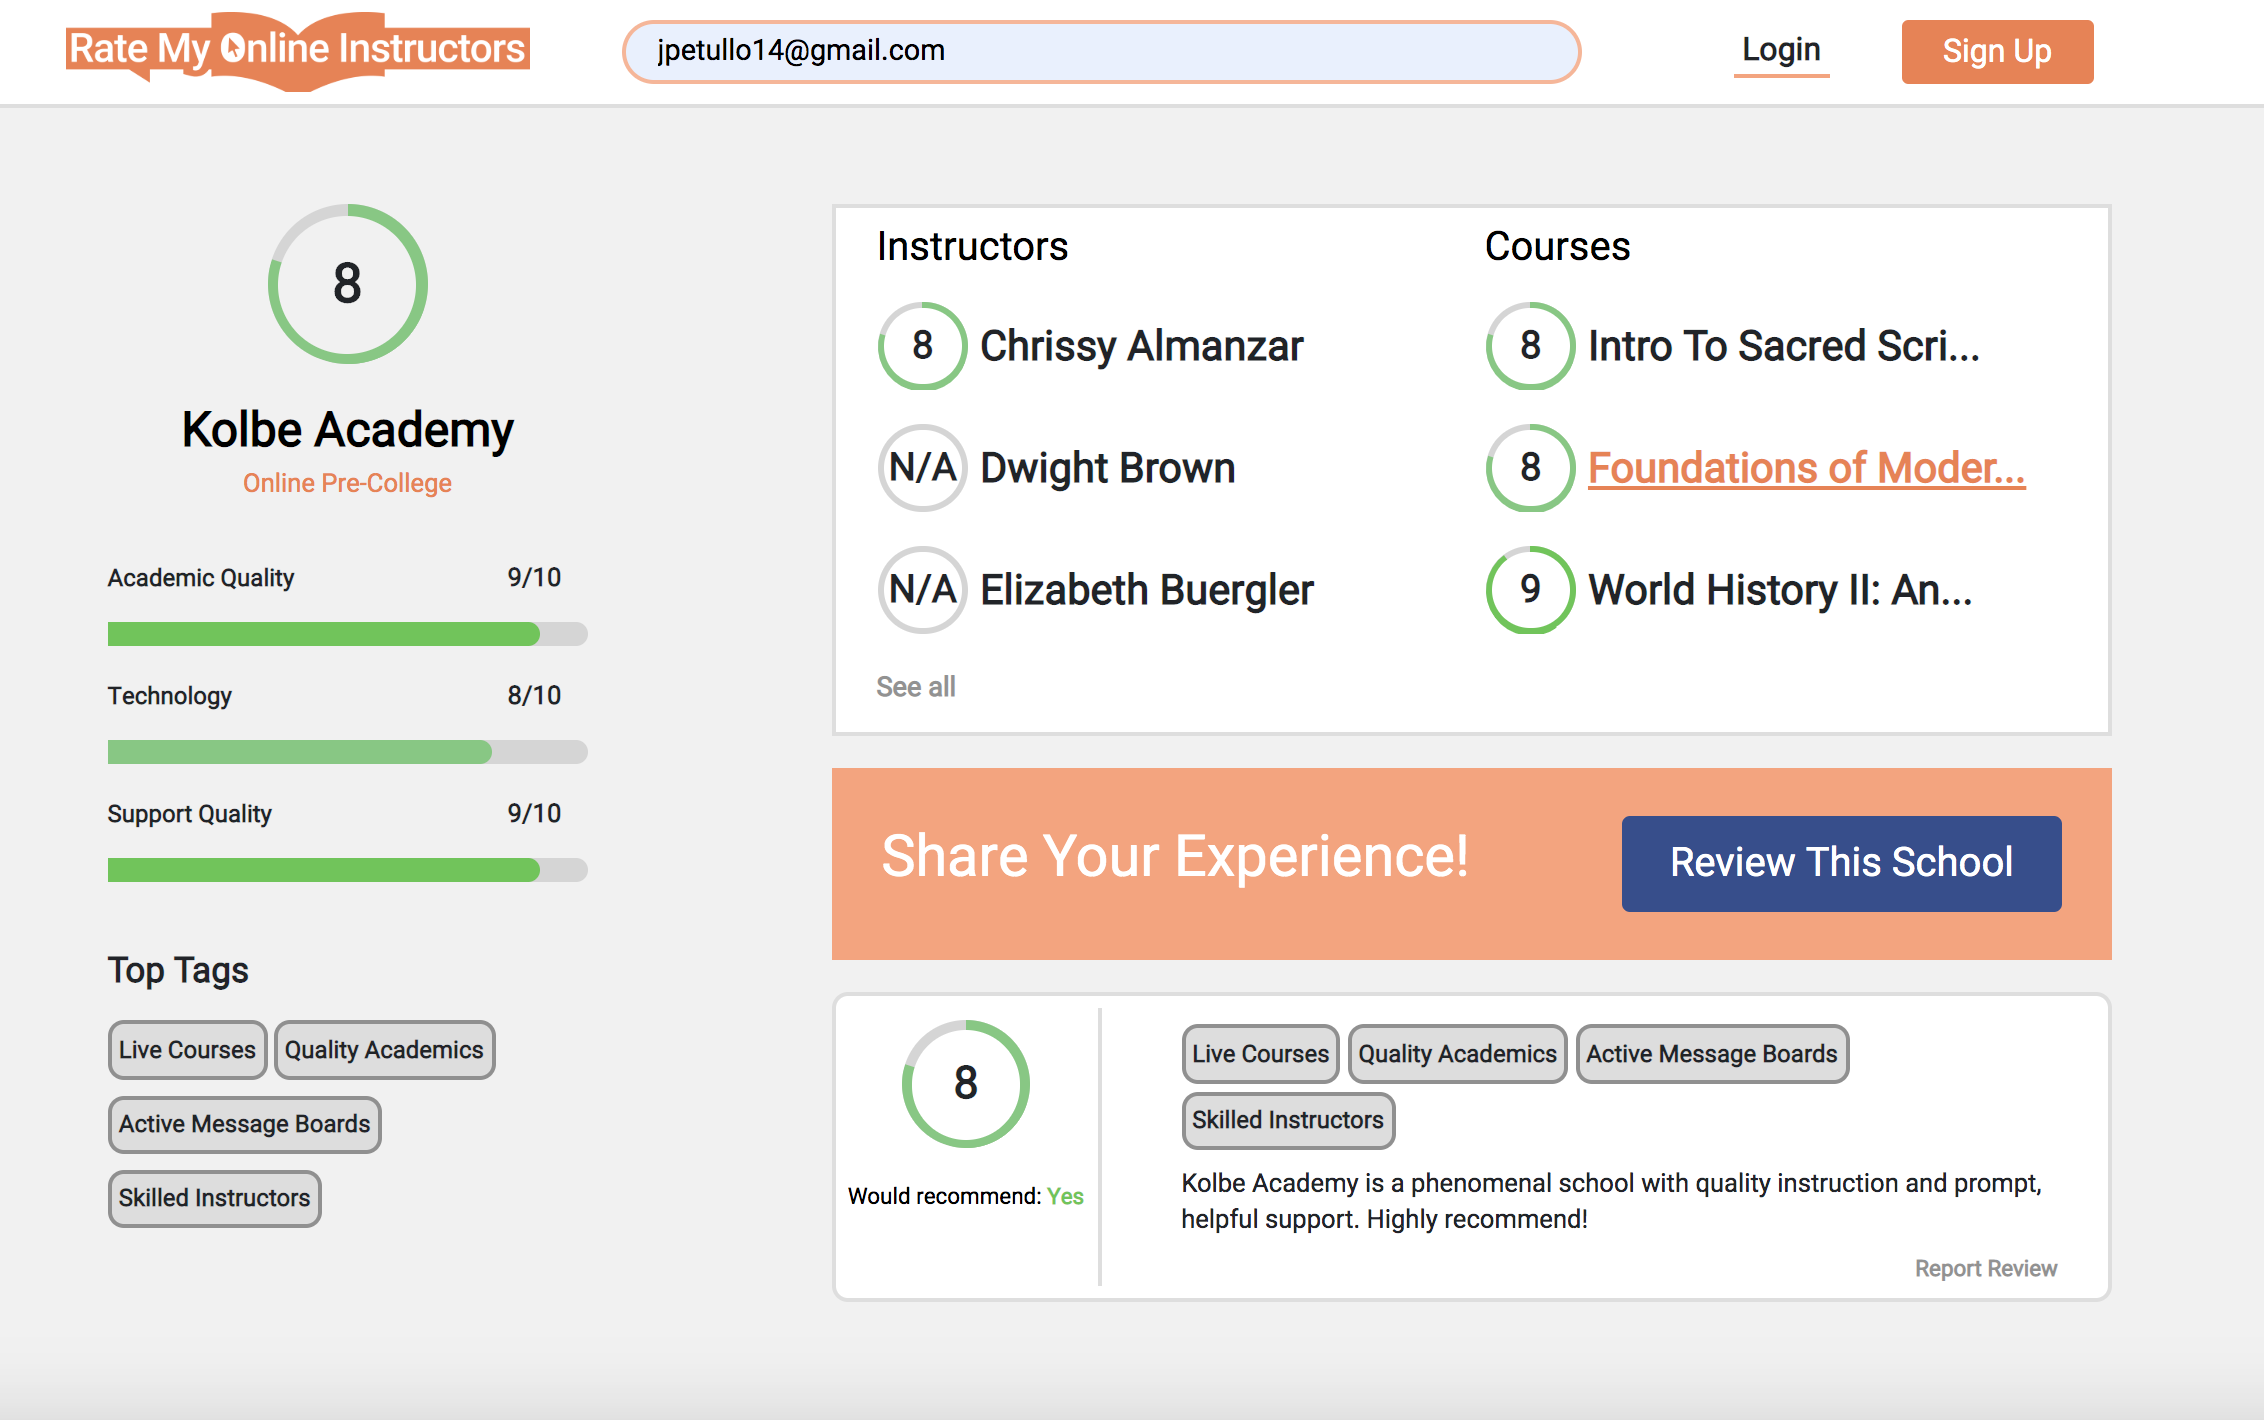
Task: Toggle the Quality Academics tag
Action: click(384, 1050)
